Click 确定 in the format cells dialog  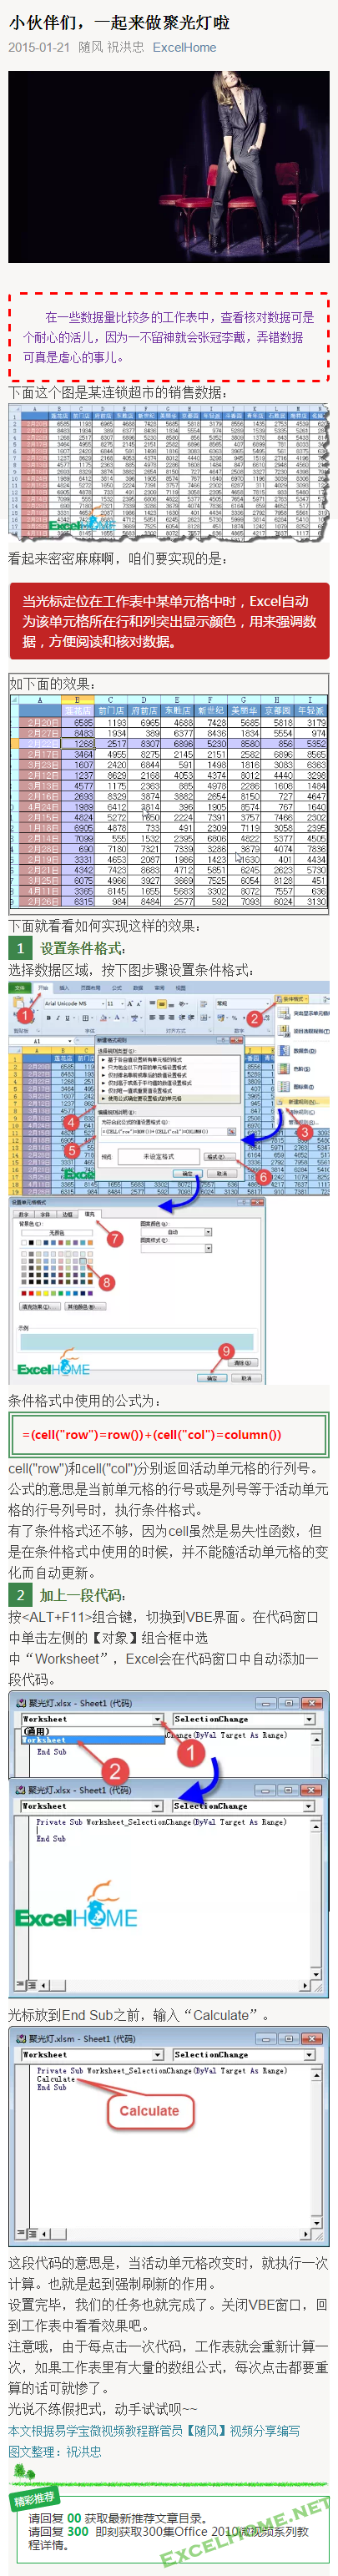(x=211, y=1377)
